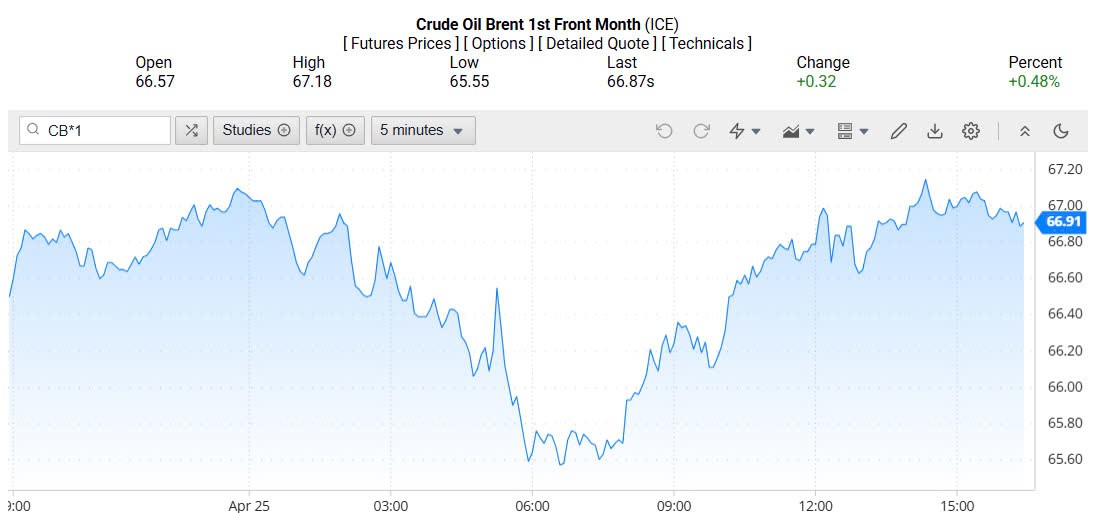Open the drawing pencil tool
Screen dimensions: 1094x513
click(x=898, y=130)
